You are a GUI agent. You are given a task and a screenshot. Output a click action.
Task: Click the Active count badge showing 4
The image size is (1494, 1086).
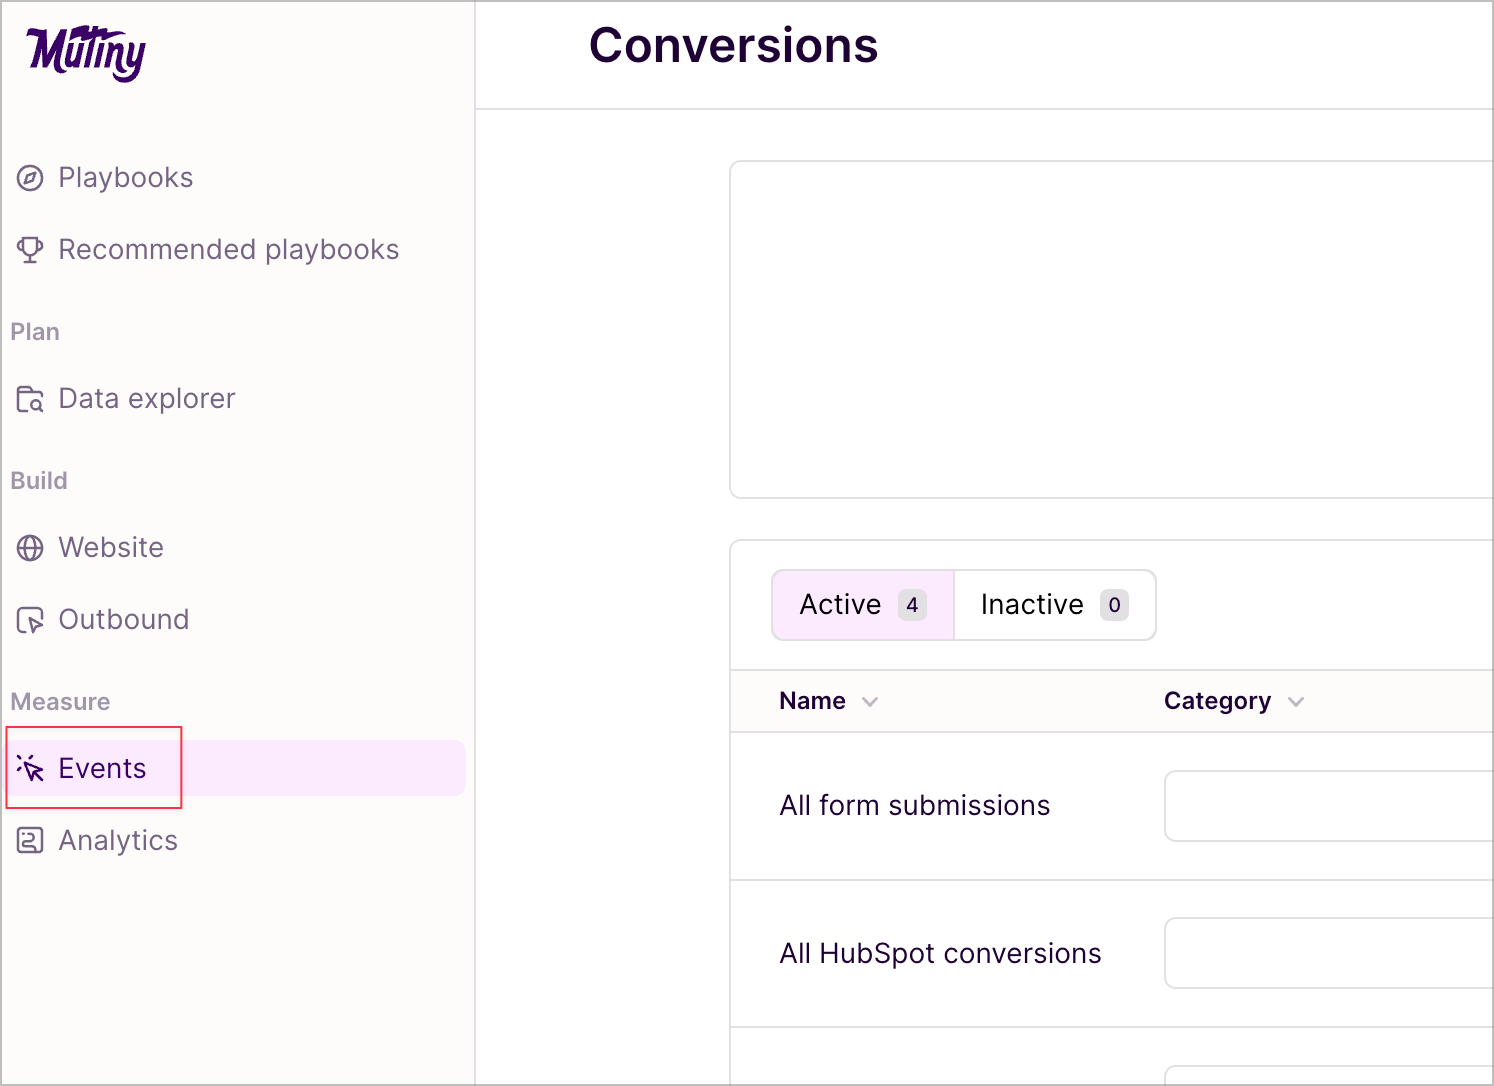click(913, 604)
